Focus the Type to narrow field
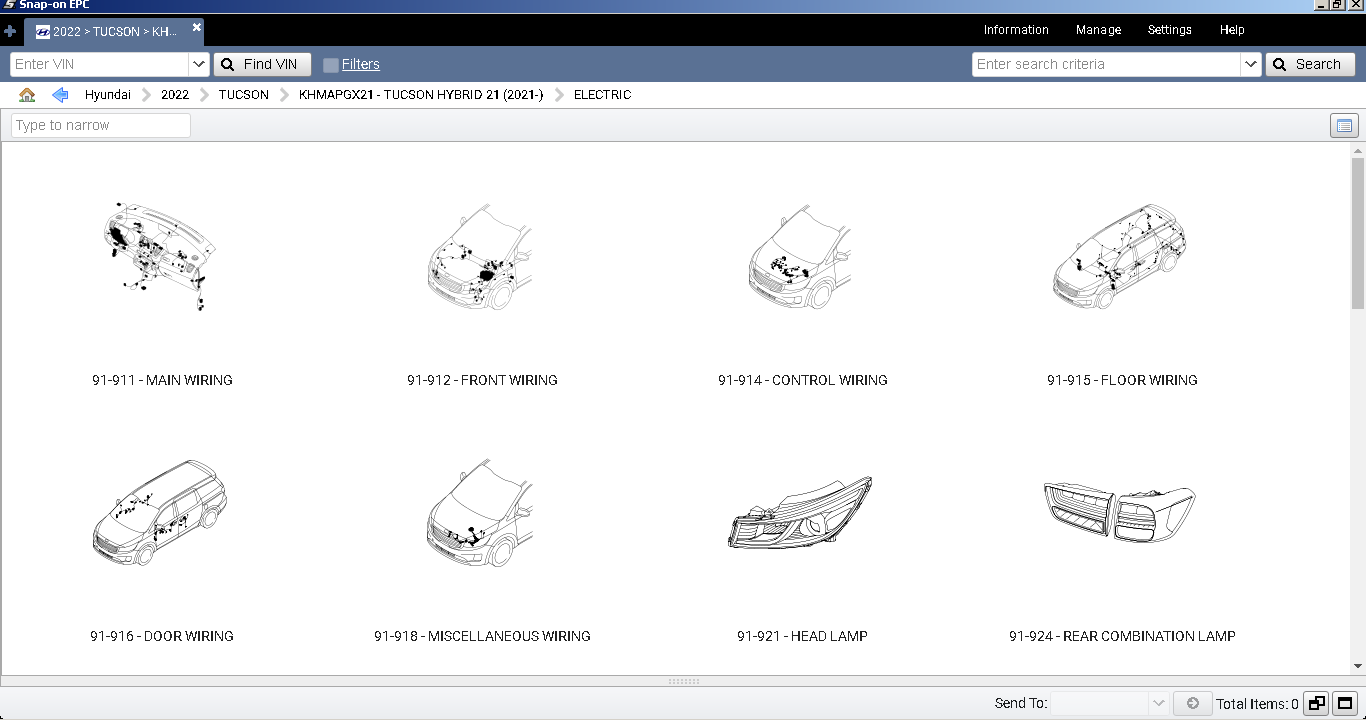 [101, 125]
